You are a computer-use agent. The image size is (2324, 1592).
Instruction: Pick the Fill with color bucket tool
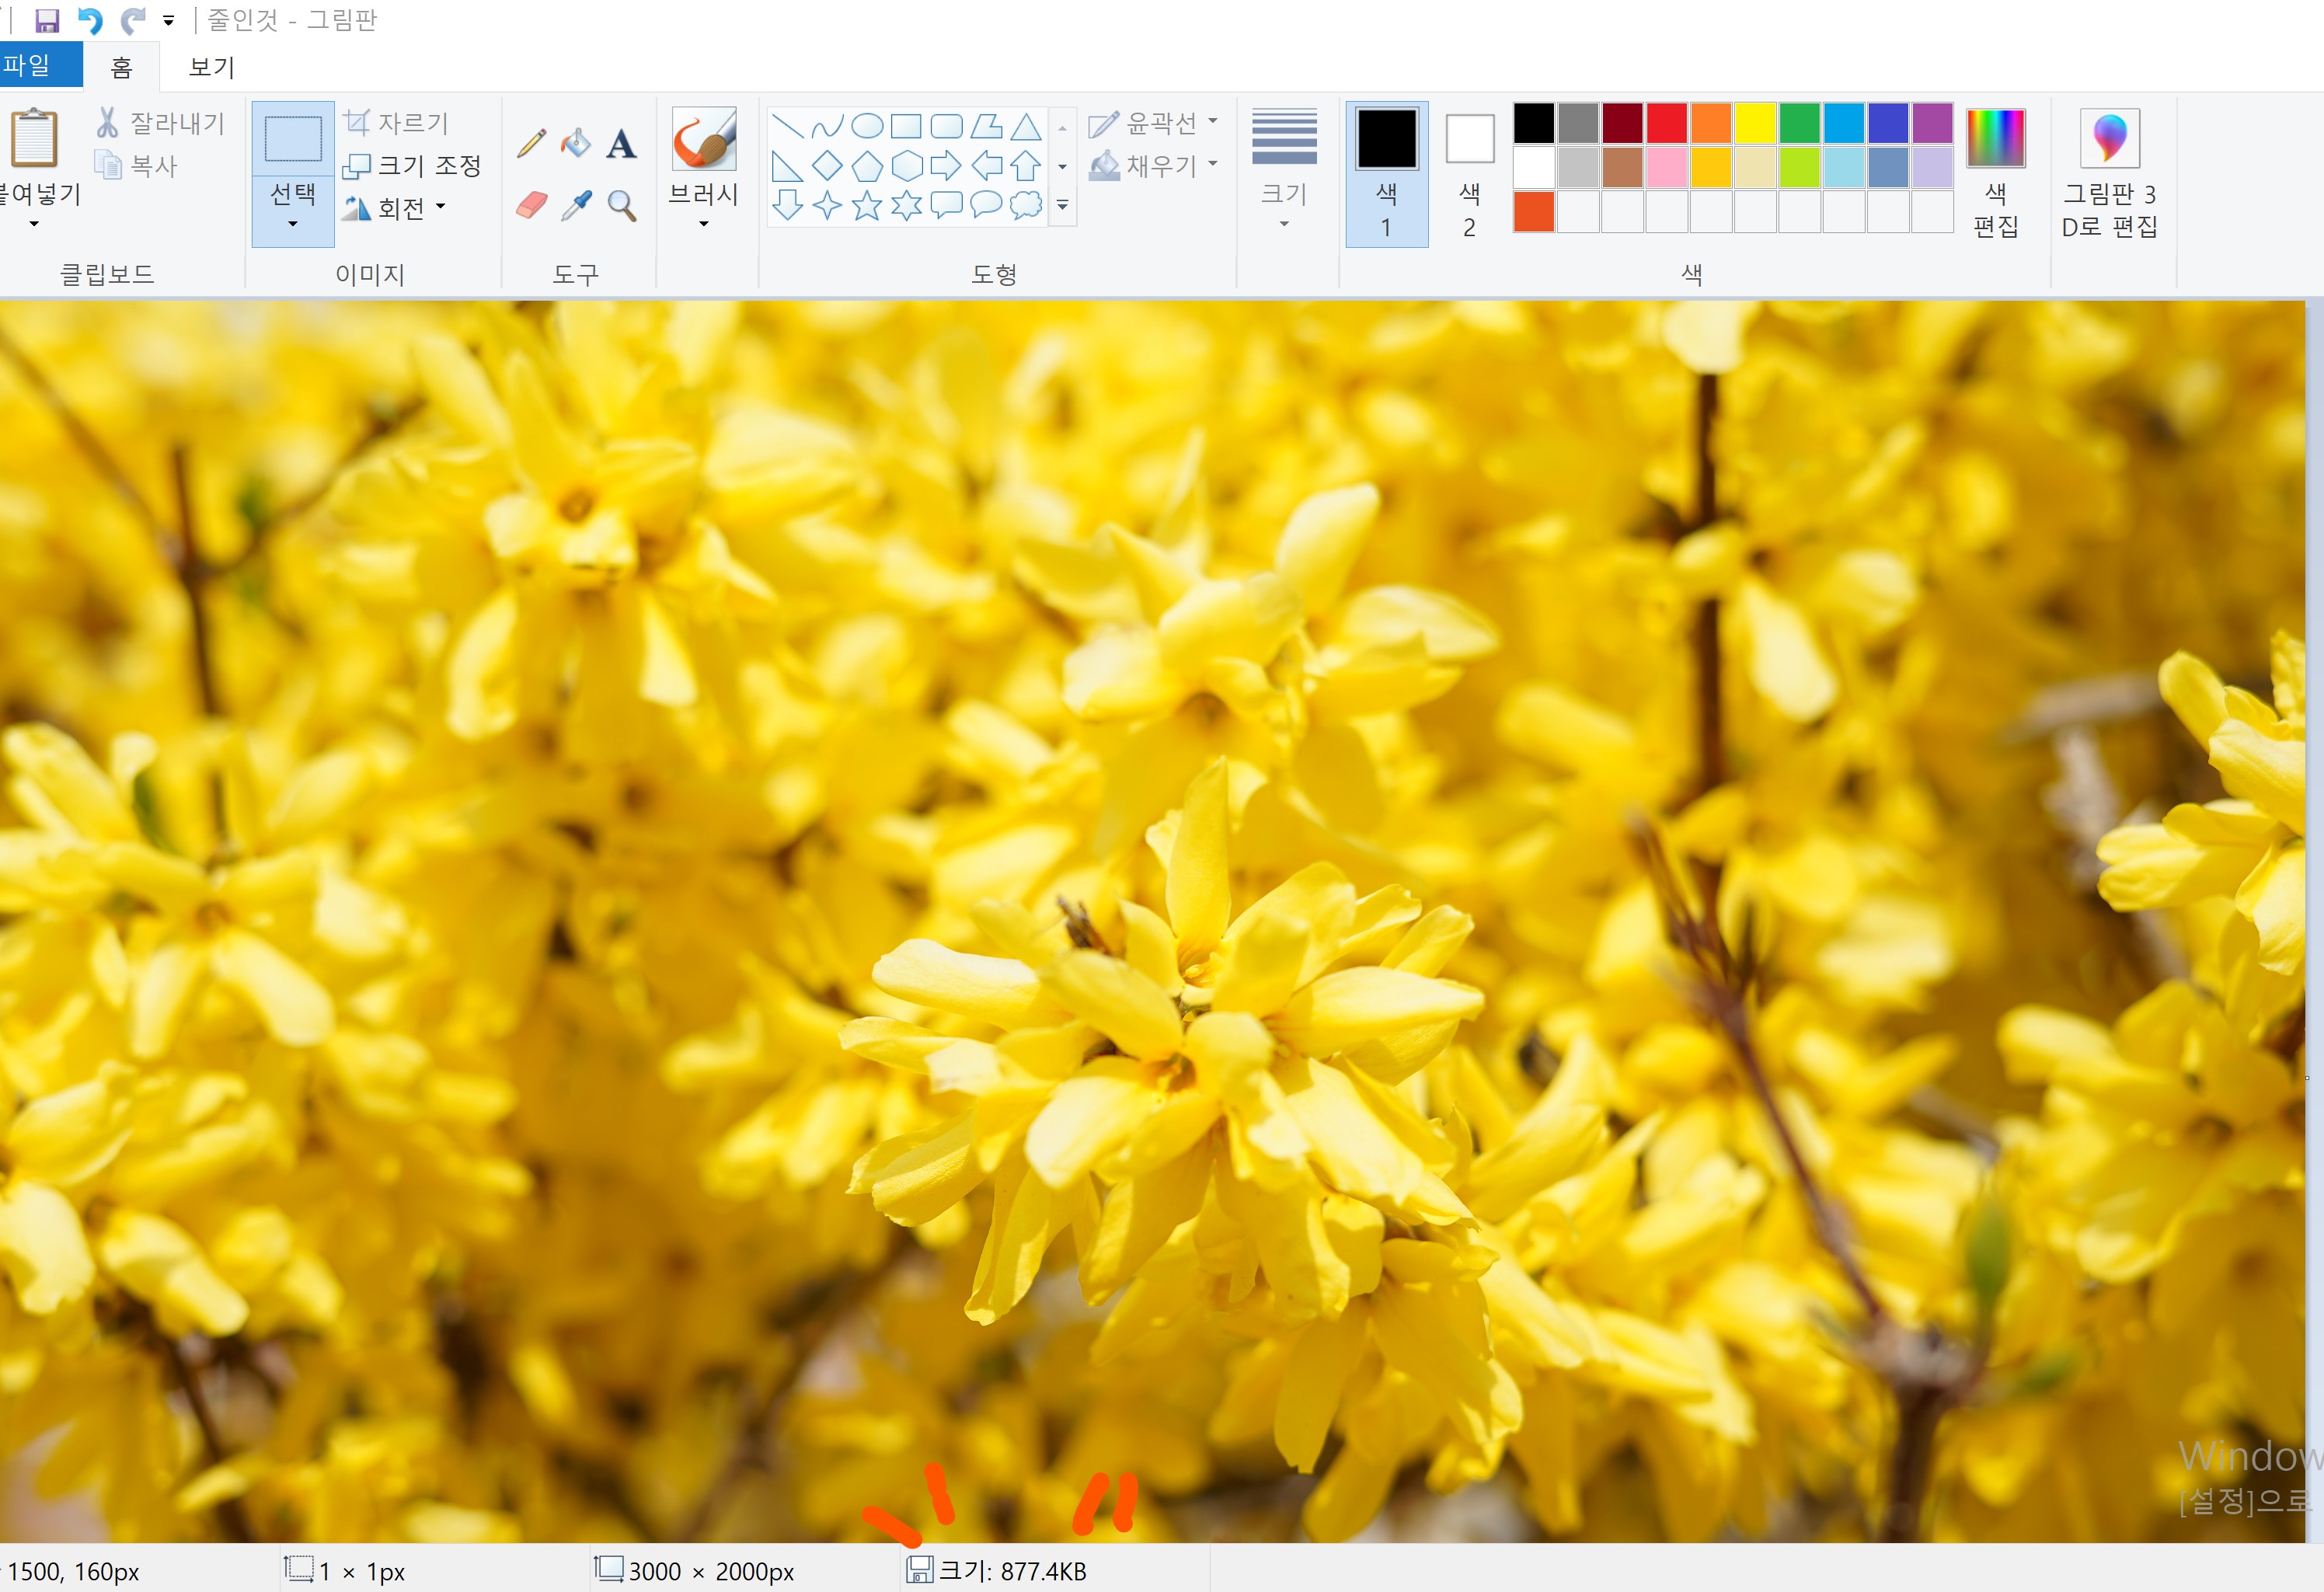tap(576, 143)
